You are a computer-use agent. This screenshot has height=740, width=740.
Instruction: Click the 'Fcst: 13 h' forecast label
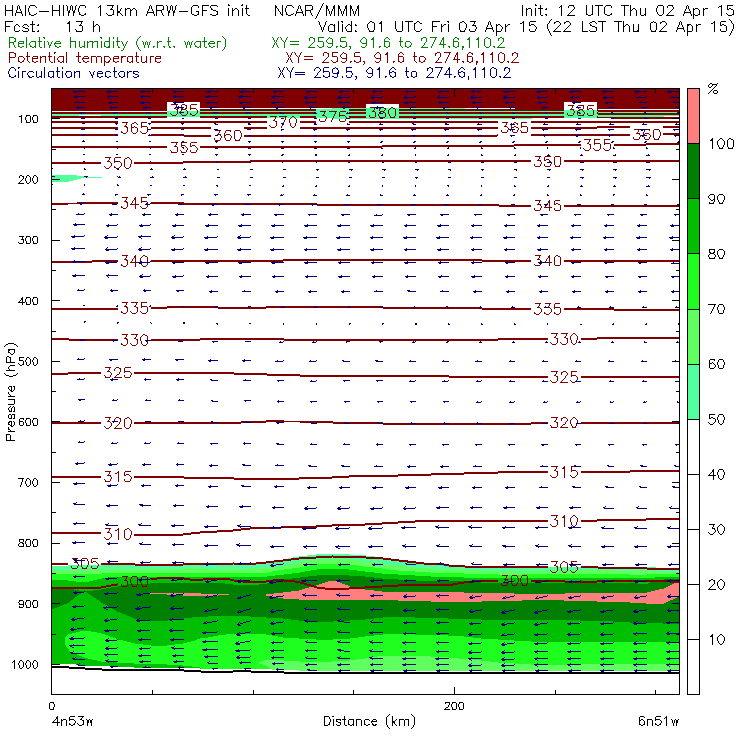point(52,26)
